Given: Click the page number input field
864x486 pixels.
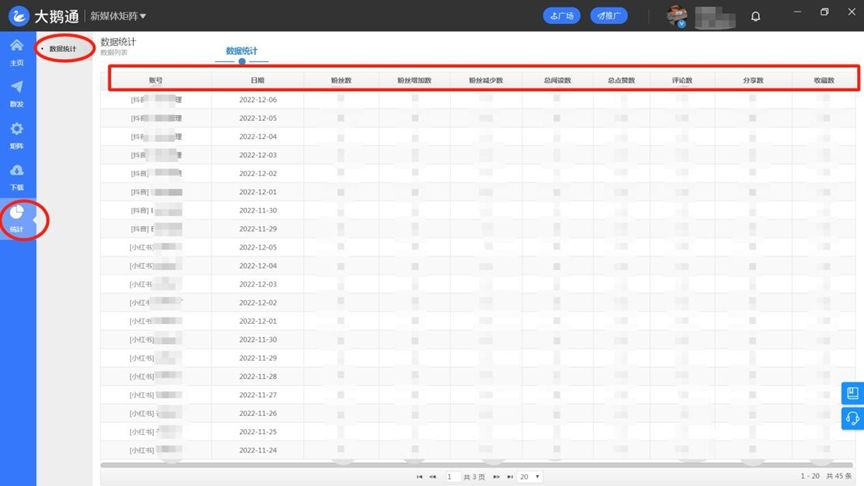Looking at the screenshot, I should pos(453,477).
